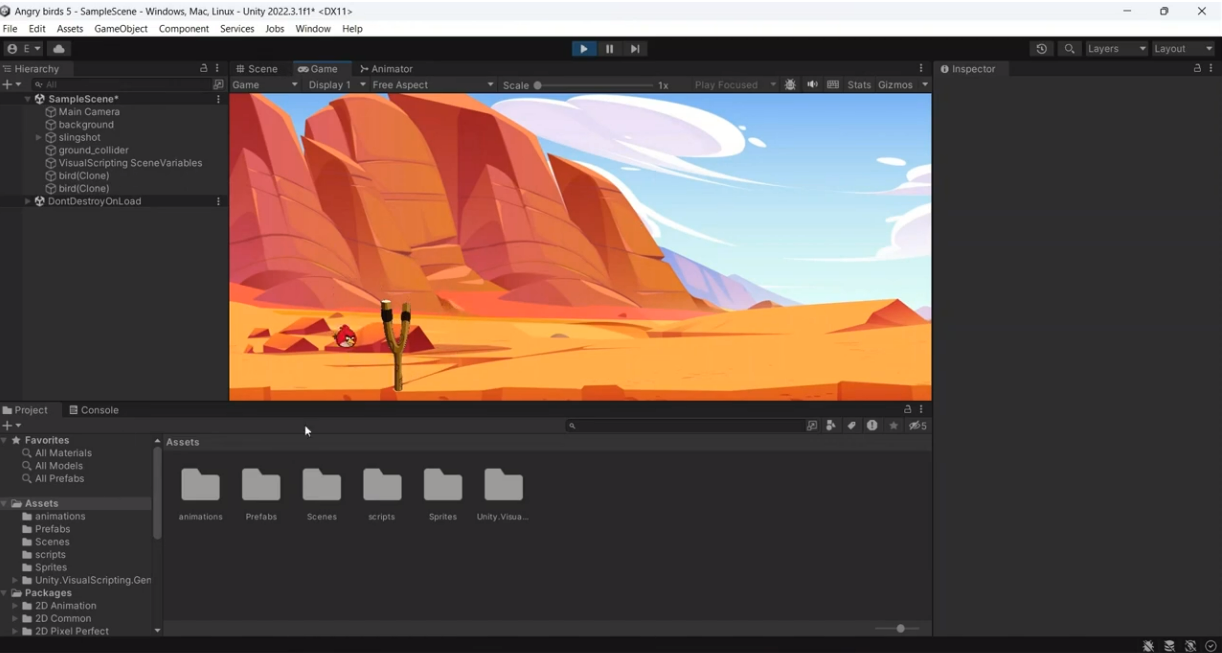1222x653 pixels.
Task: Open the Display 1 dropdown
Action: (x=336, y=85)
